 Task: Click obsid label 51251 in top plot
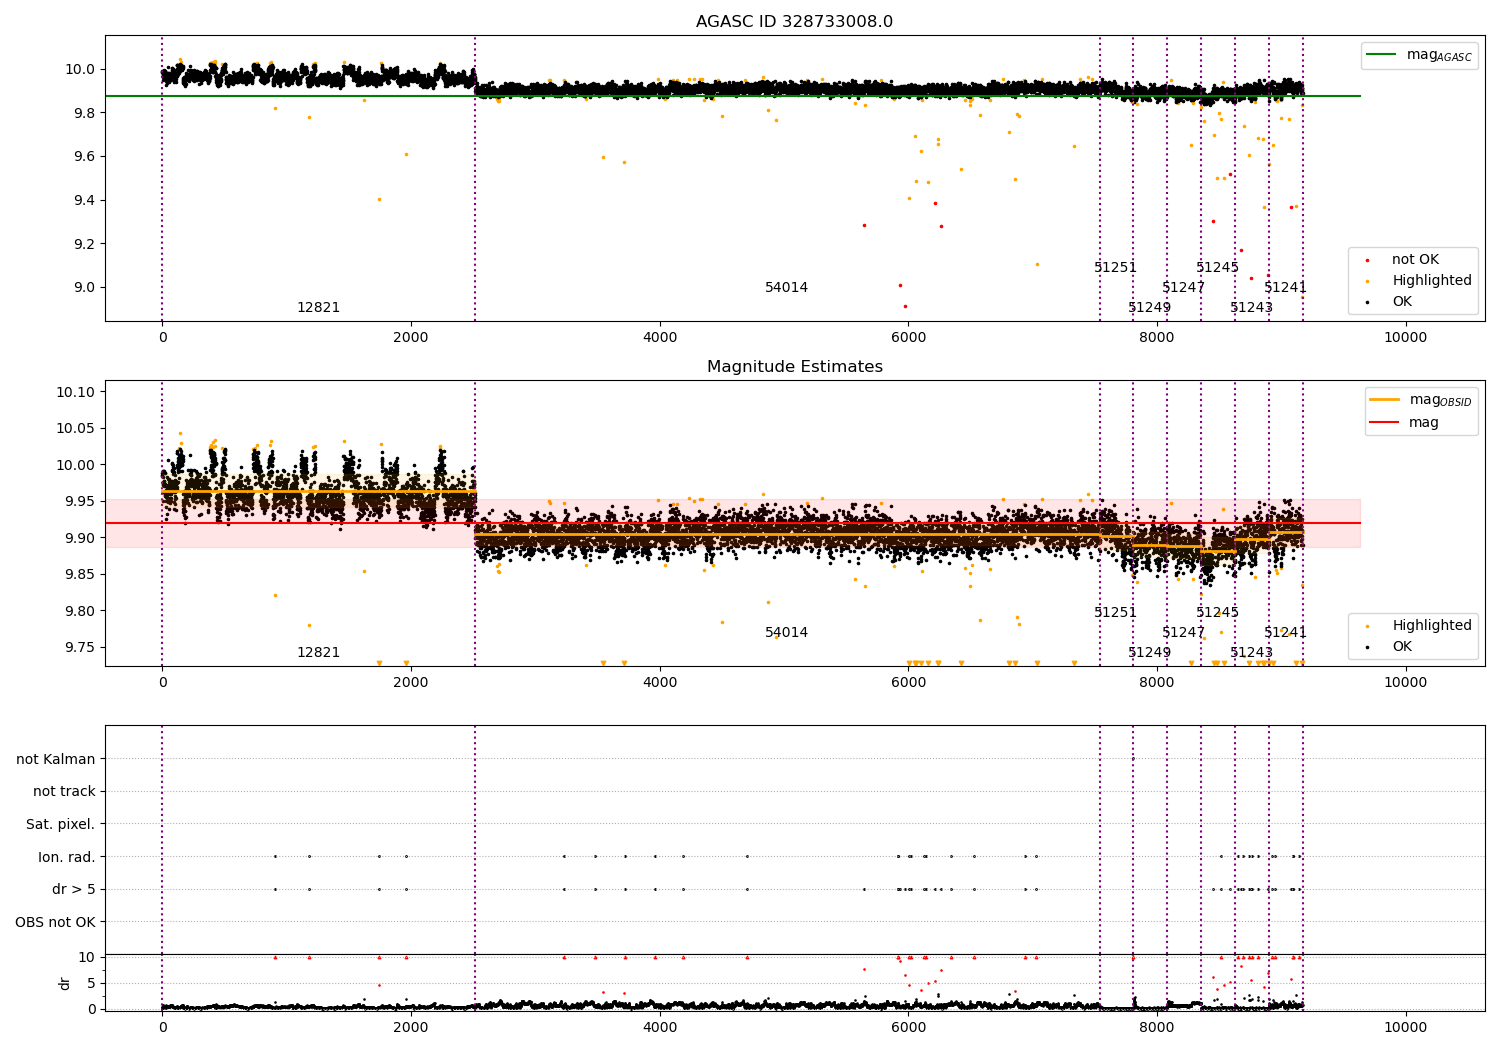(1115, 268)
